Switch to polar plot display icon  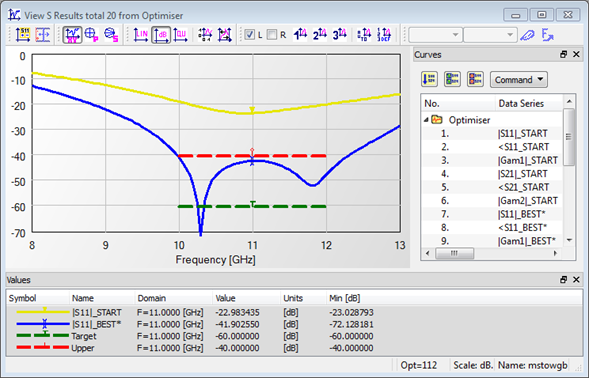pos(91,35)
